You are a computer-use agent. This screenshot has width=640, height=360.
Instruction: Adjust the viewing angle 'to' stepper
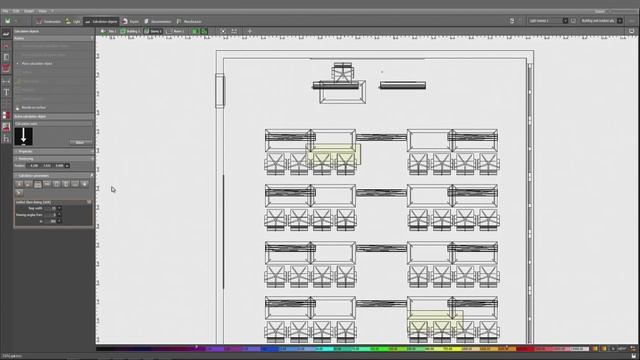(x=59, y=221)
